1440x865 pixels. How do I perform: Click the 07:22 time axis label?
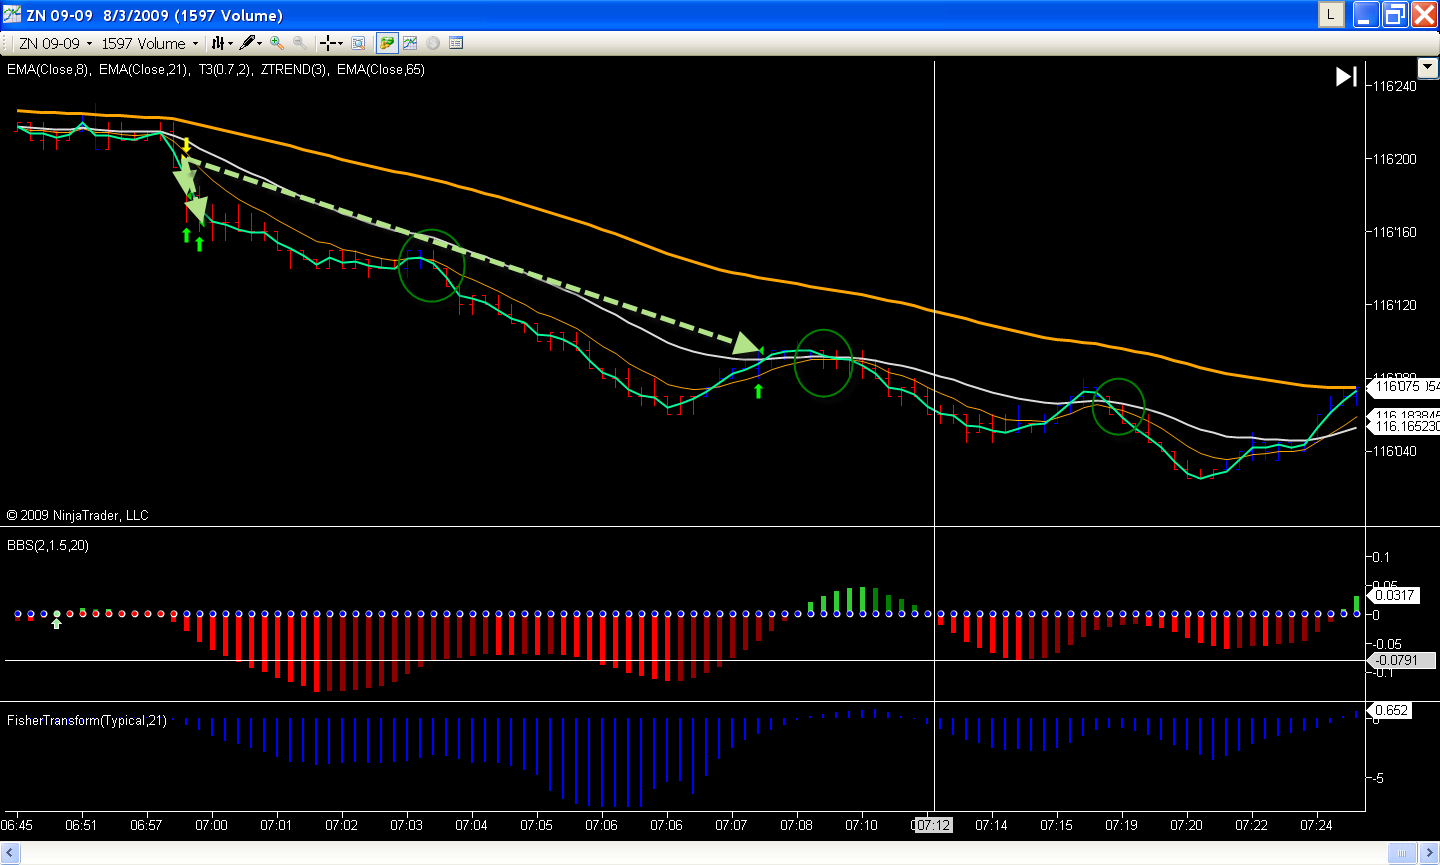pyautogui.click(x=1251, y=825)
